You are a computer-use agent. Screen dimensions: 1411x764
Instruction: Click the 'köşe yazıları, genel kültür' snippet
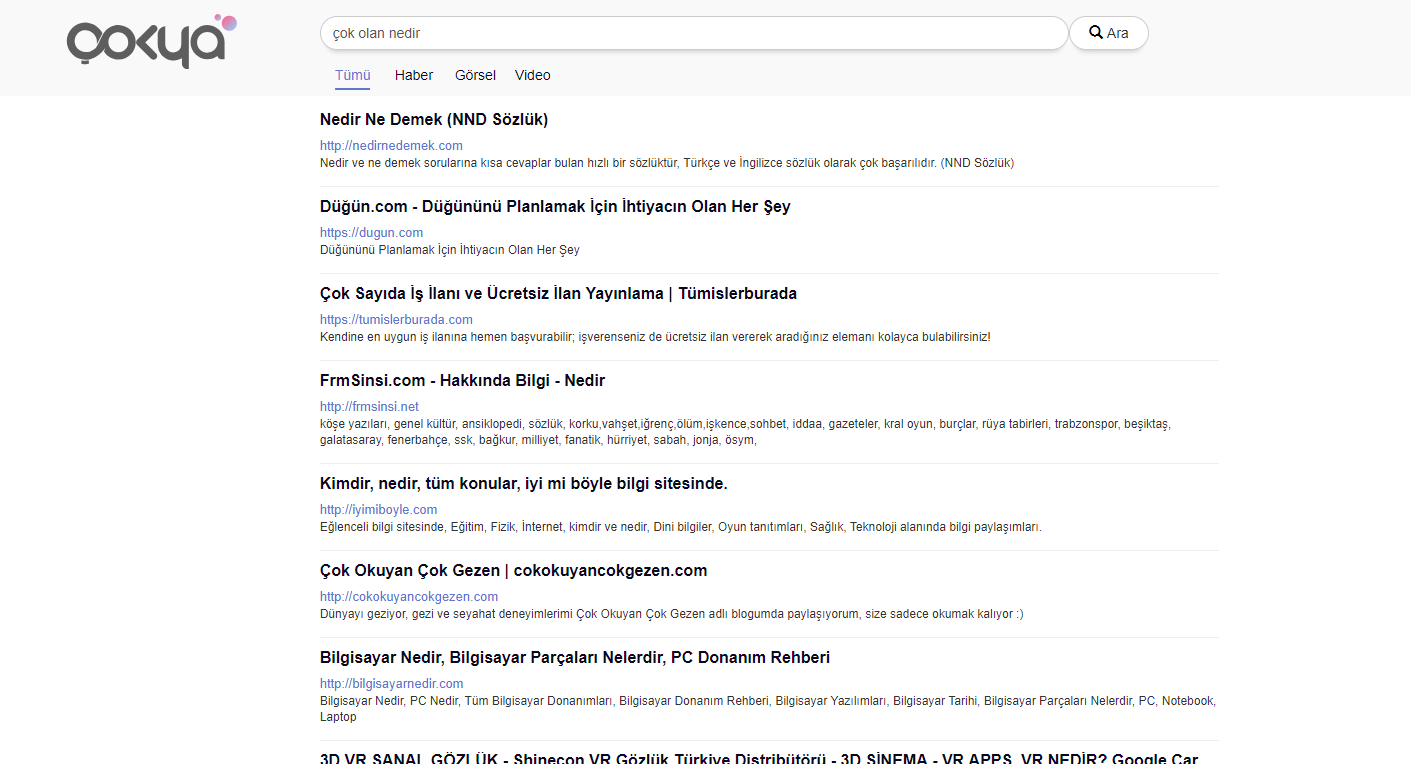tap(745, 432)
